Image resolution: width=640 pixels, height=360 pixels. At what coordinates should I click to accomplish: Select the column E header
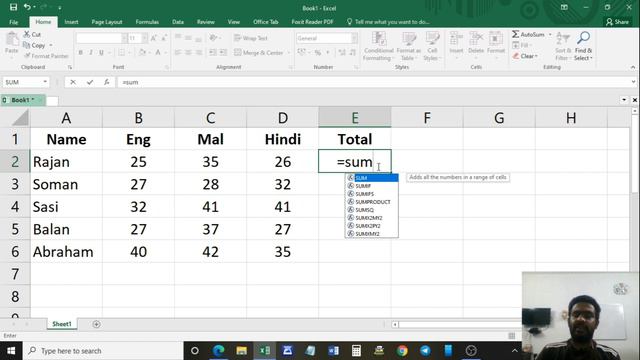[355, 118]
